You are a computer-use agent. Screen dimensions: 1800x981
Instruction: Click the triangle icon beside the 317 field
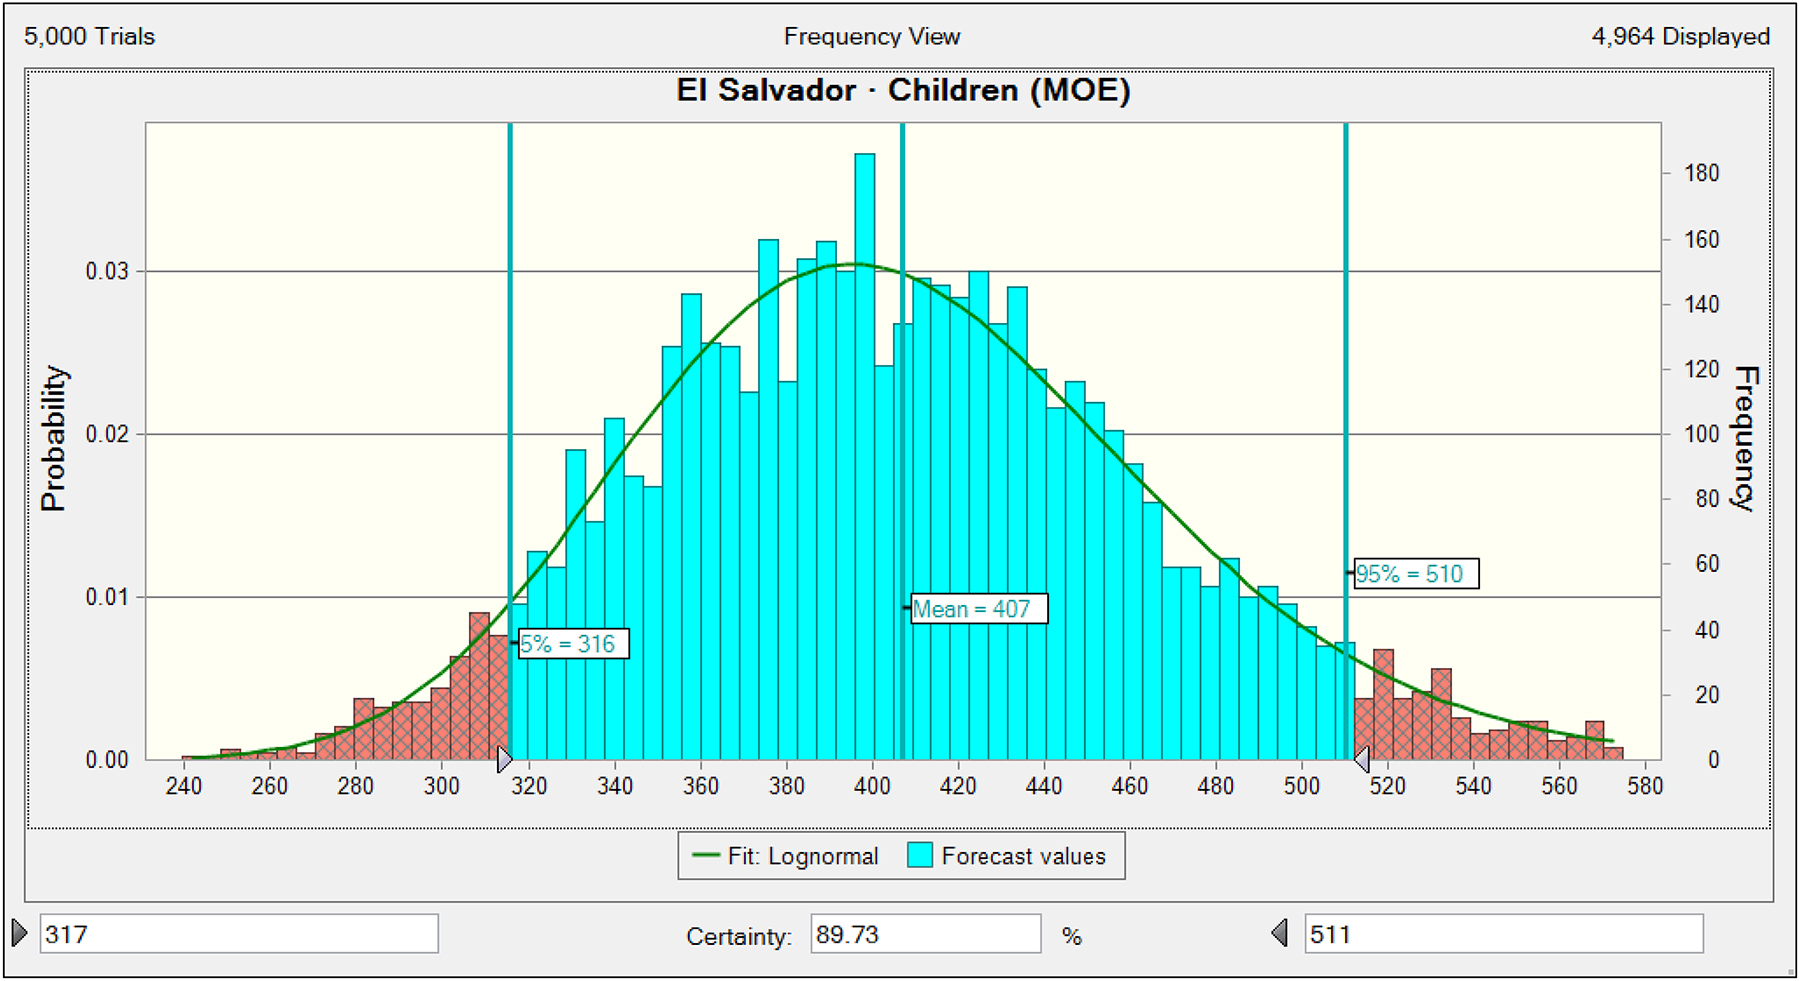coord(20,933)
